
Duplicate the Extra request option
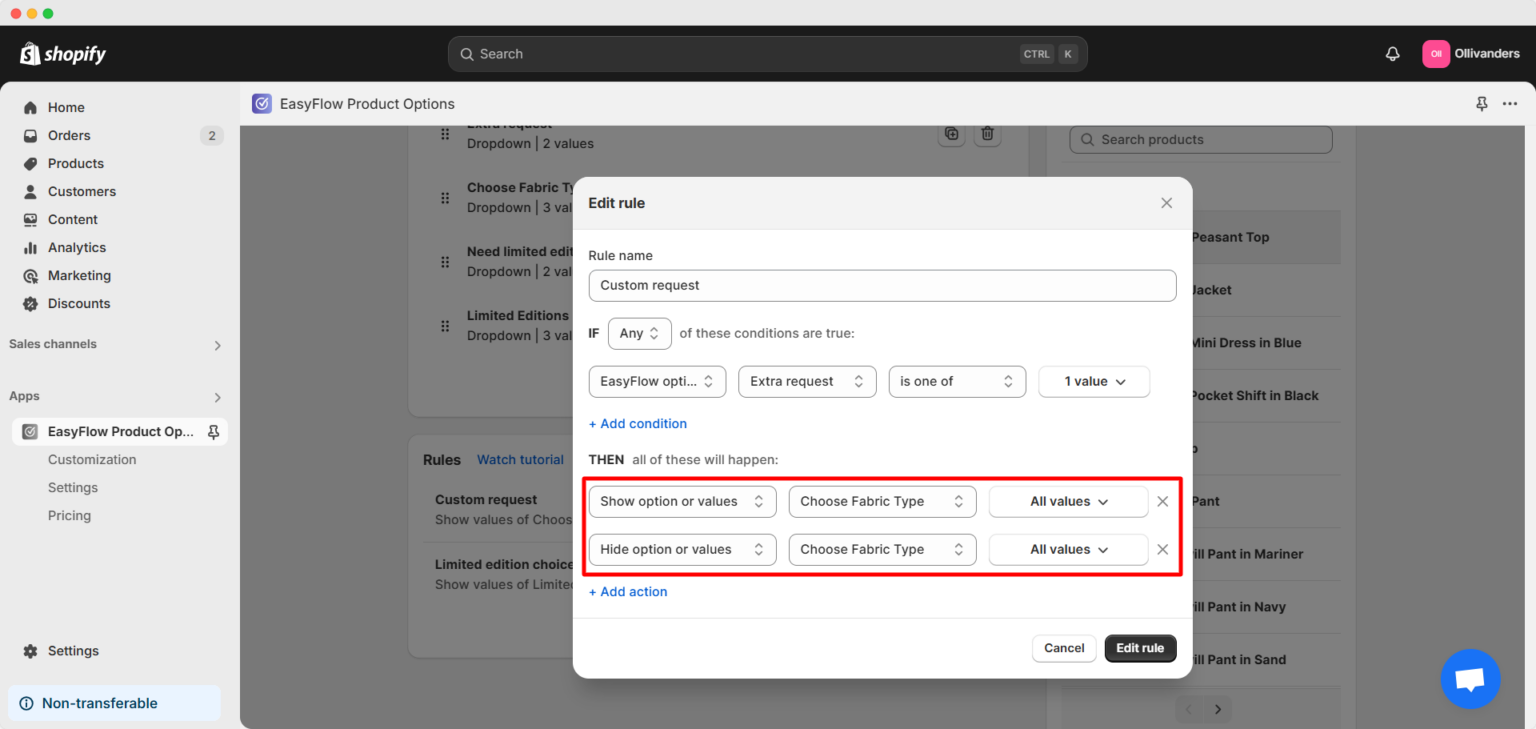(x=951, y=133)
